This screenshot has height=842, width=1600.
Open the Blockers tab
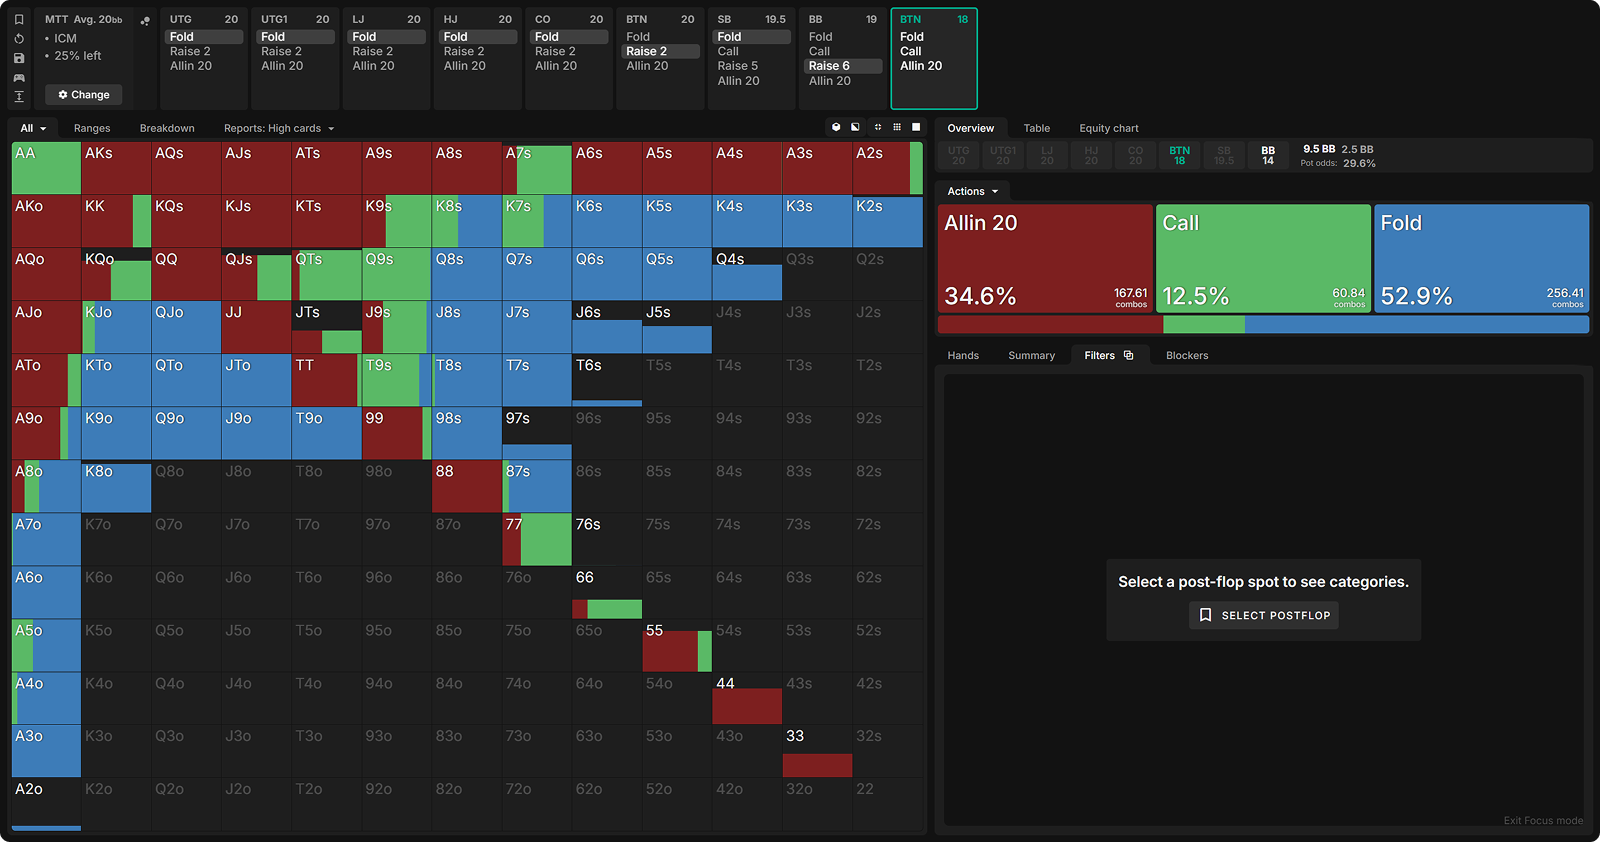tap(1186, 355)
